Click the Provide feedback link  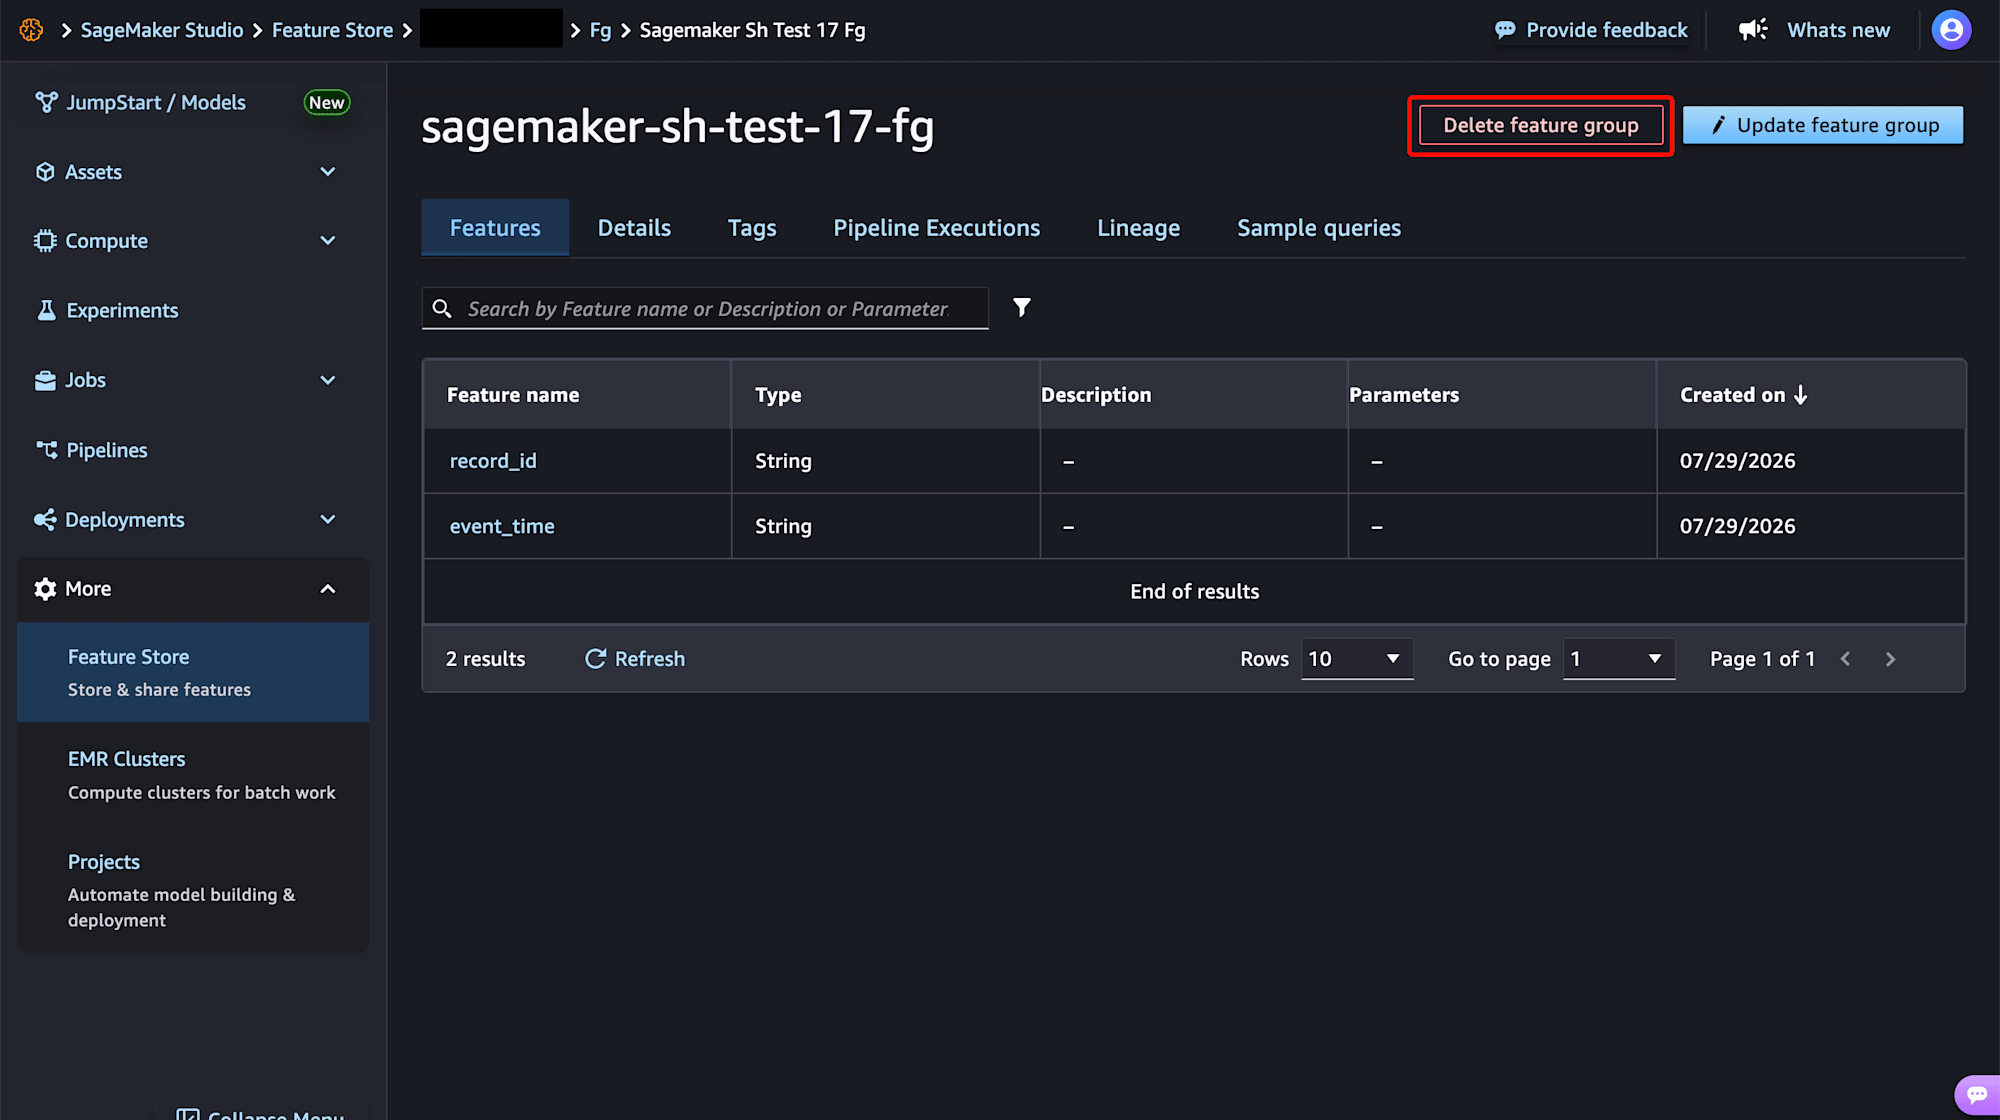(x=1606, y=30)
